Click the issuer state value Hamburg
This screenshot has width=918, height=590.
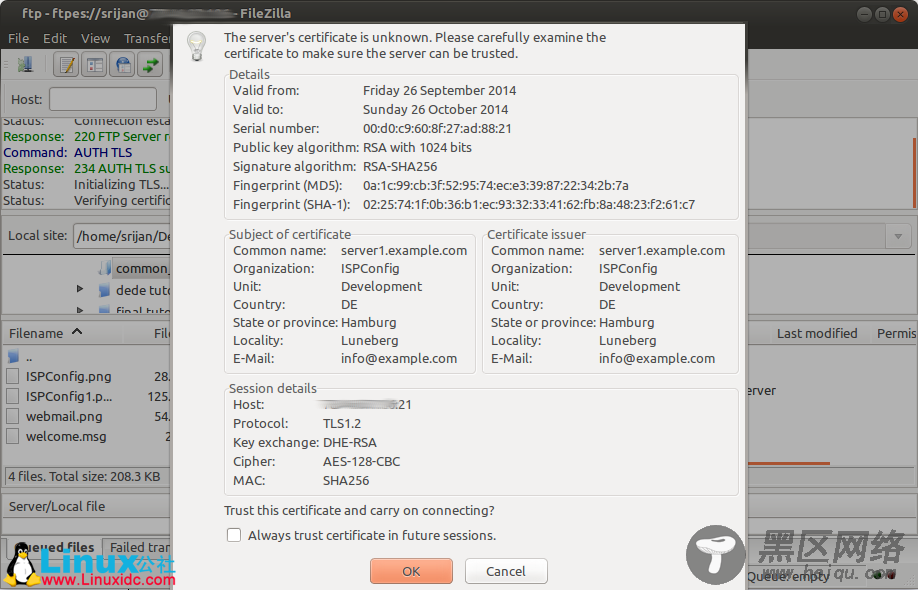(626, 323)
